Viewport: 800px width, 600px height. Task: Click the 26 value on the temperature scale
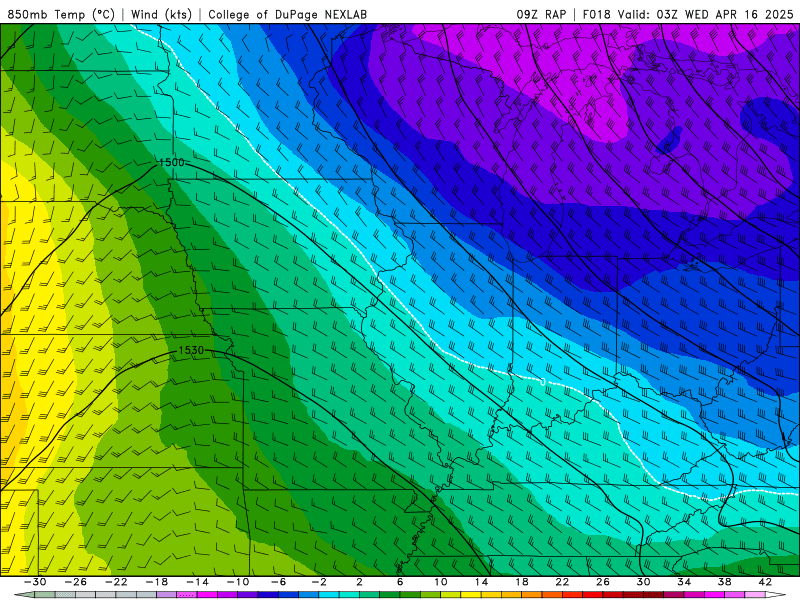click(x=603, y=582)
